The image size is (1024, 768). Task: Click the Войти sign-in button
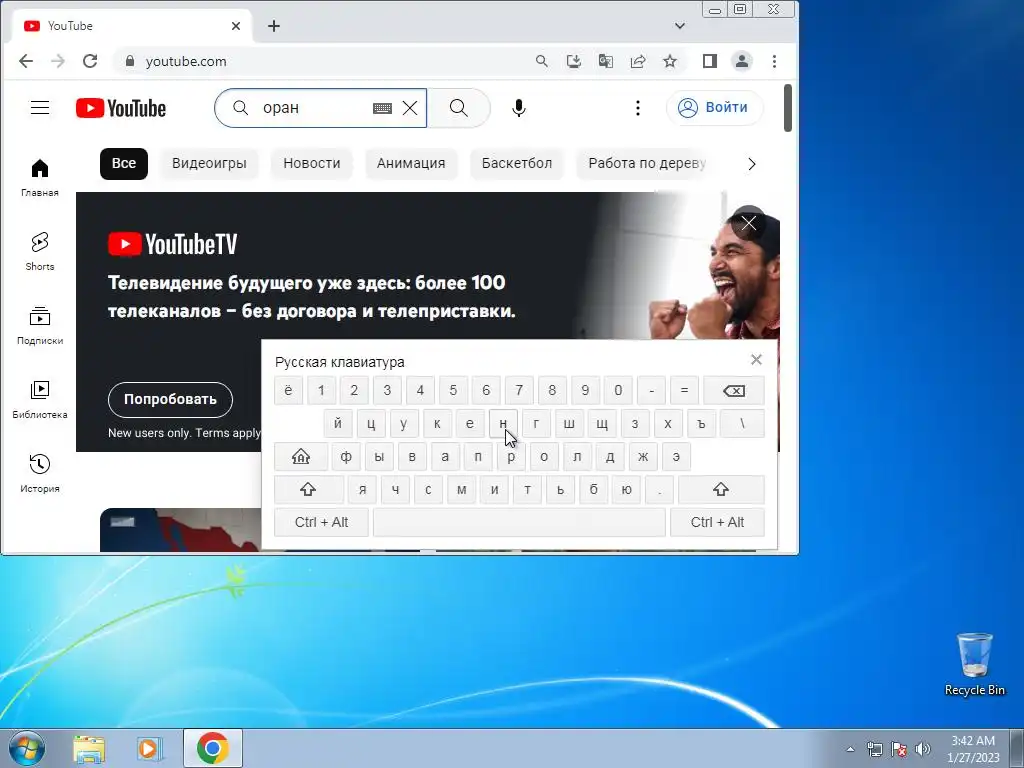pyautogui.click(x=714, y=108)
